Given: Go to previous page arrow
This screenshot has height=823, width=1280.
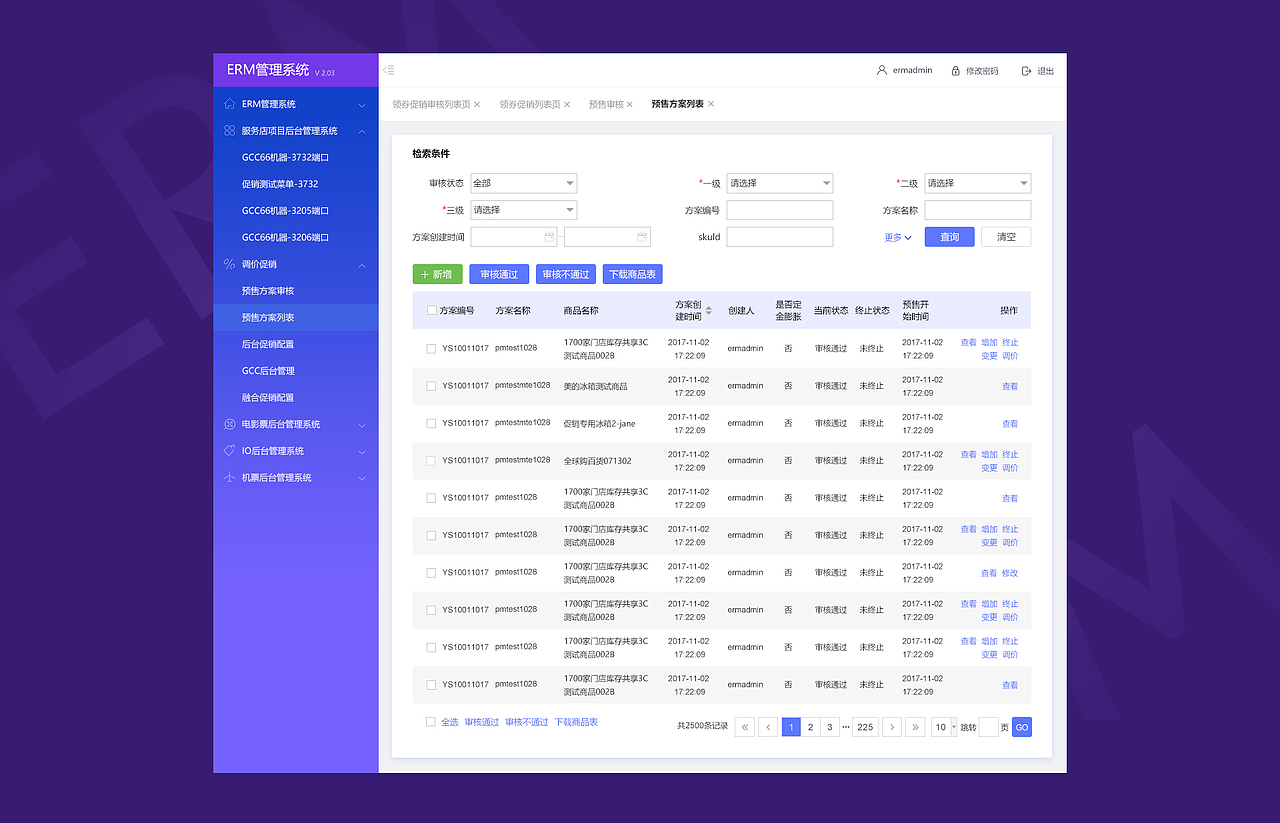Looking at the screenshot, I should 768,728.
